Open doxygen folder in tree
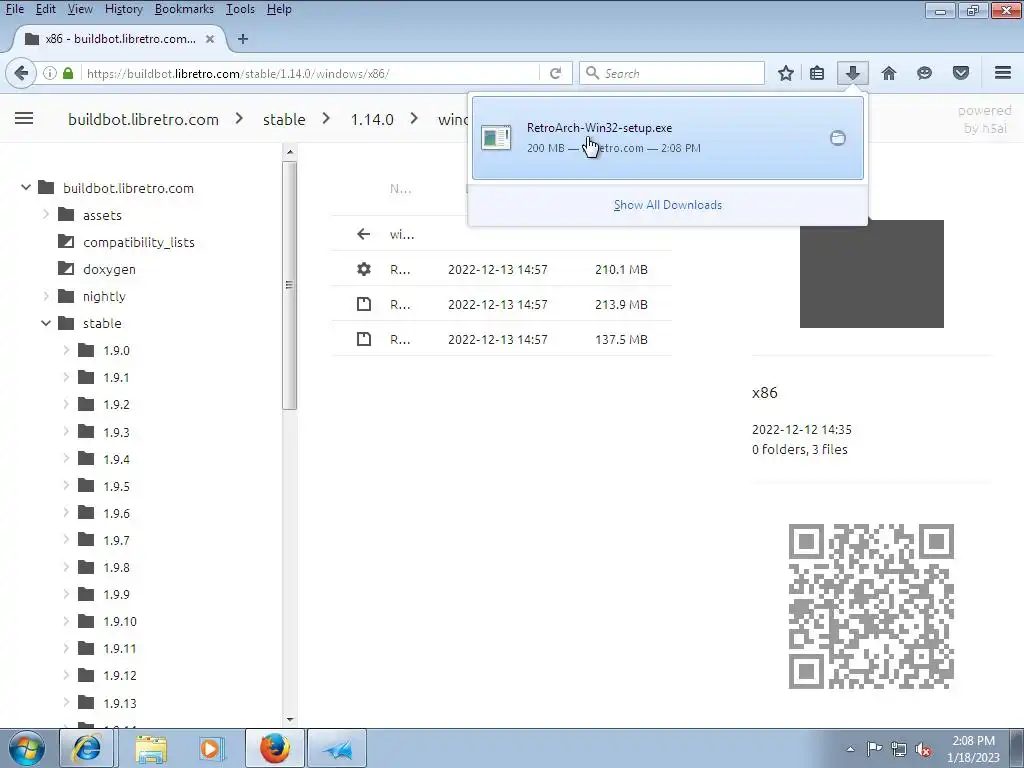This screenshot has width=1024, height=768. [x=109, y=269]
